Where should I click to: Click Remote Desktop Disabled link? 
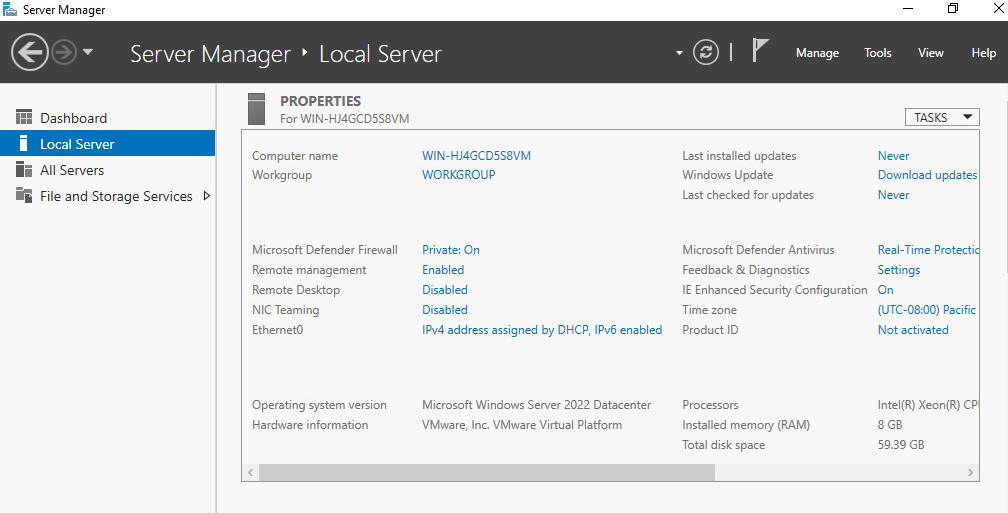(445, 290)
